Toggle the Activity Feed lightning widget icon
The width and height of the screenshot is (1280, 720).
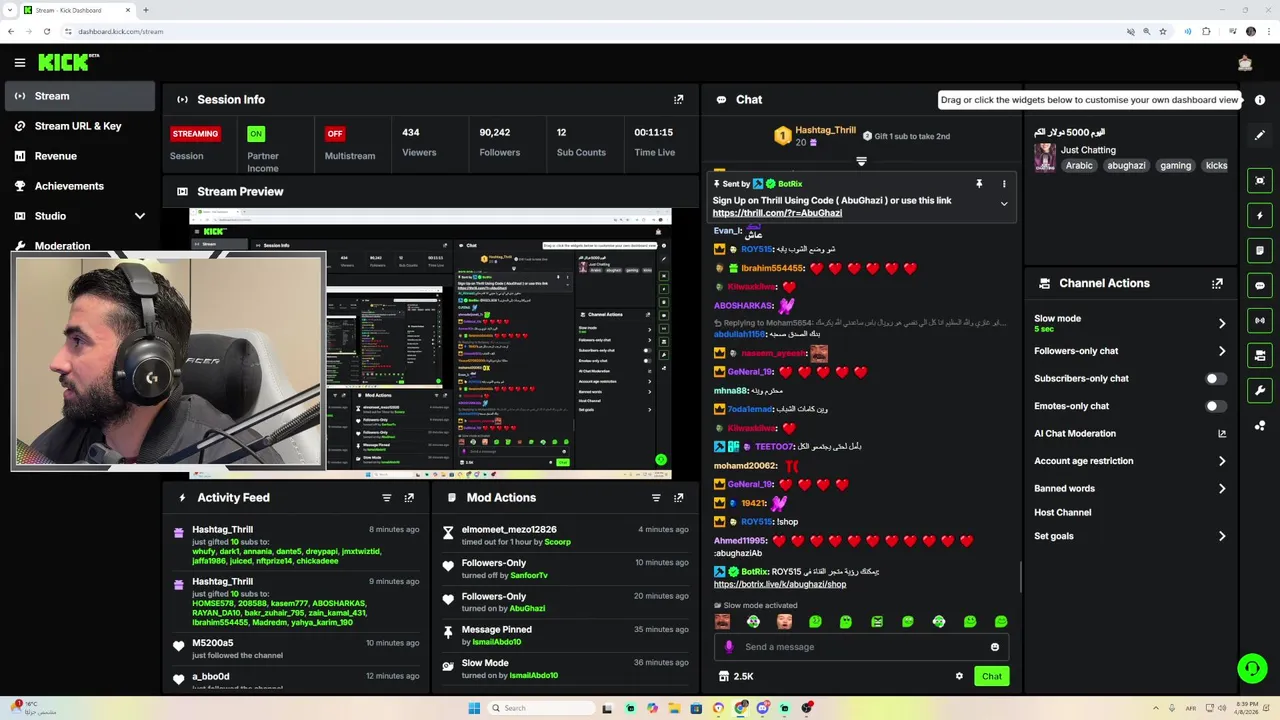click(1260, 215)
